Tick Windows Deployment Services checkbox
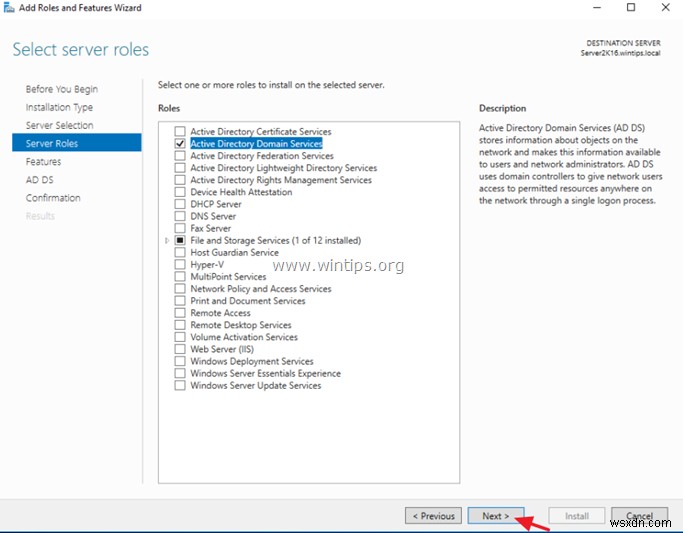 (180, 361)
